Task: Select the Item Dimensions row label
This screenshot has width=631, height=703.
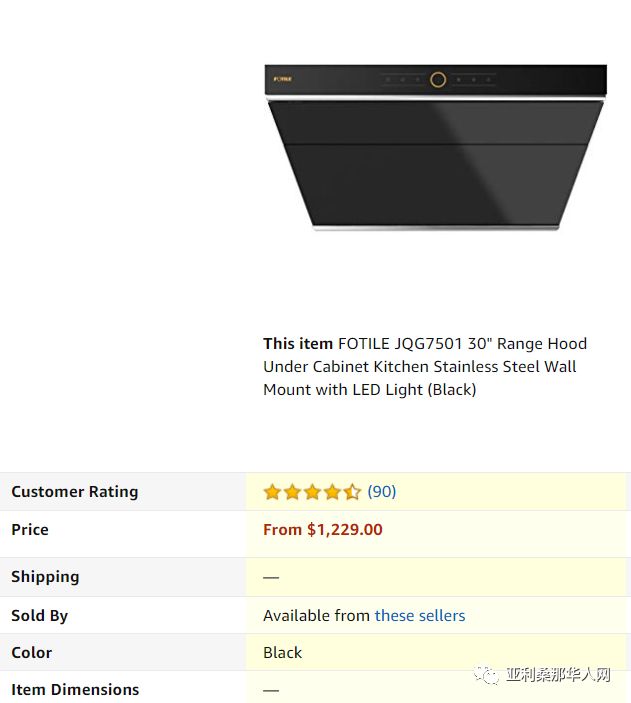Action: [75, 690]
